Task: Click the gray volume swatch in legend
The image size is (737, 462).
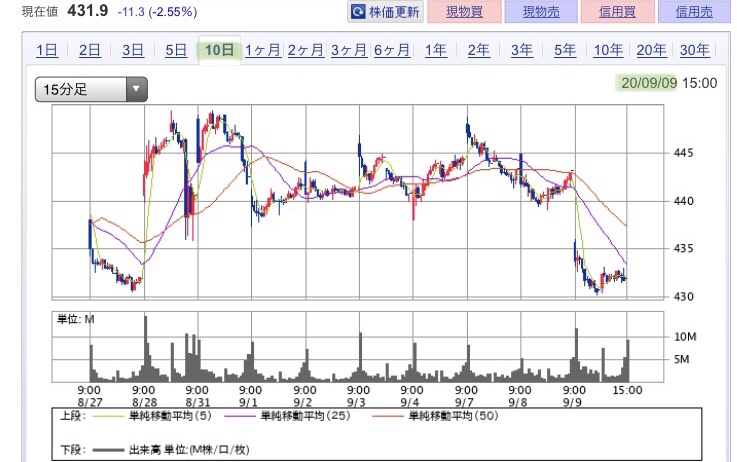Action: point(108,450)
